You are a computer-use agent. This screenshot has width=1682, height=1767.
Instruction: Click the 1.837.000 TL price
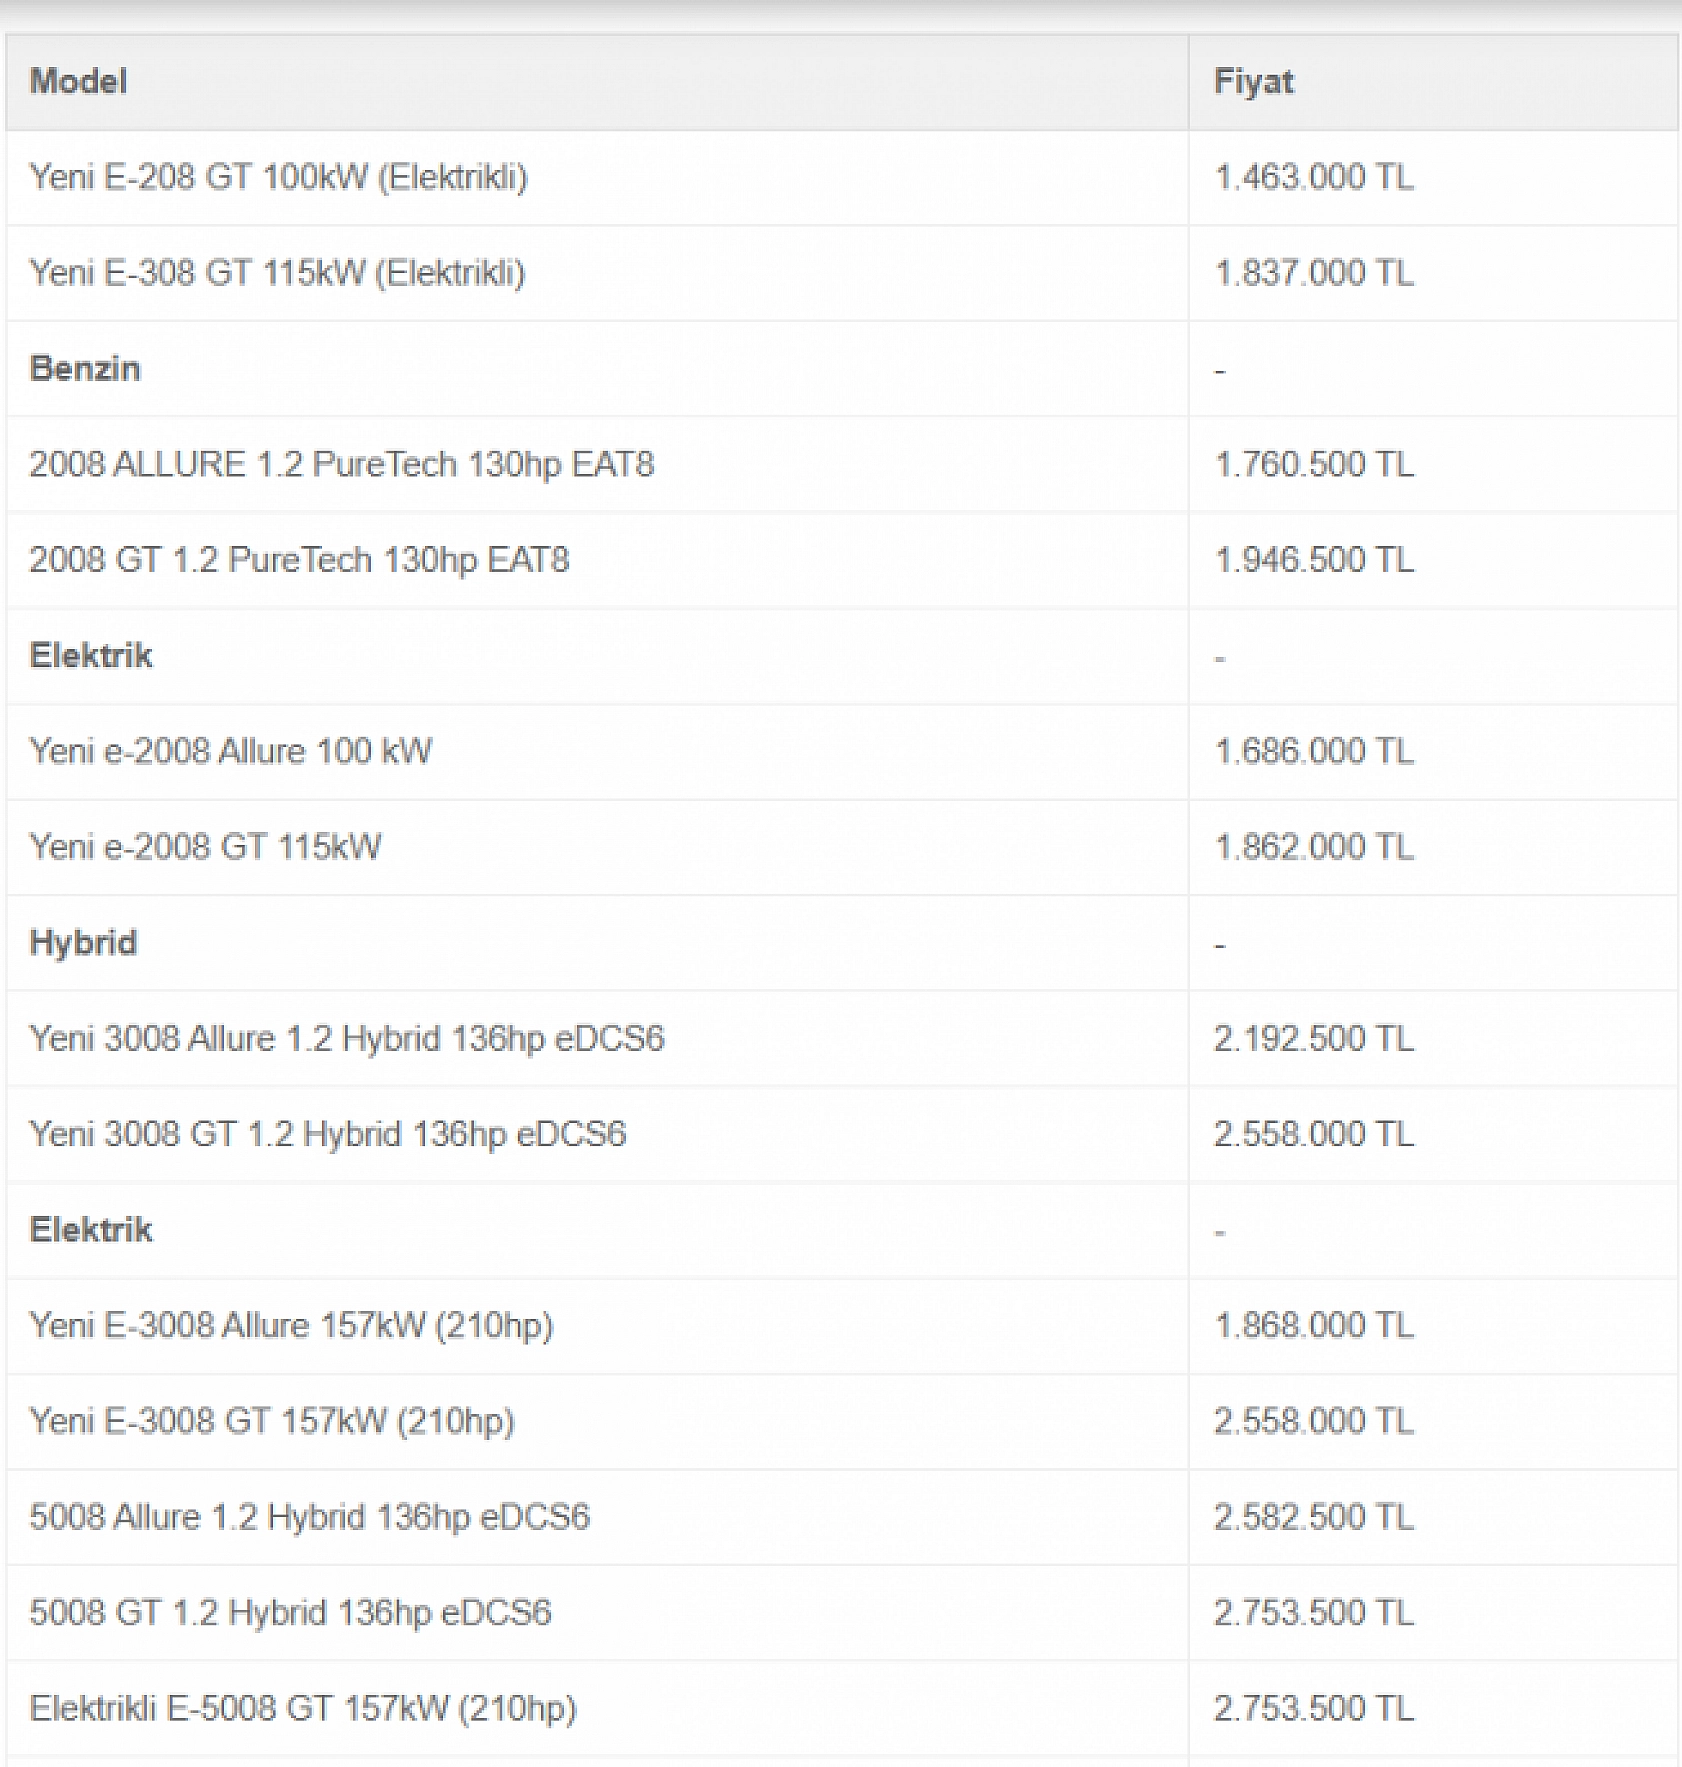(x=1313, y=273)
